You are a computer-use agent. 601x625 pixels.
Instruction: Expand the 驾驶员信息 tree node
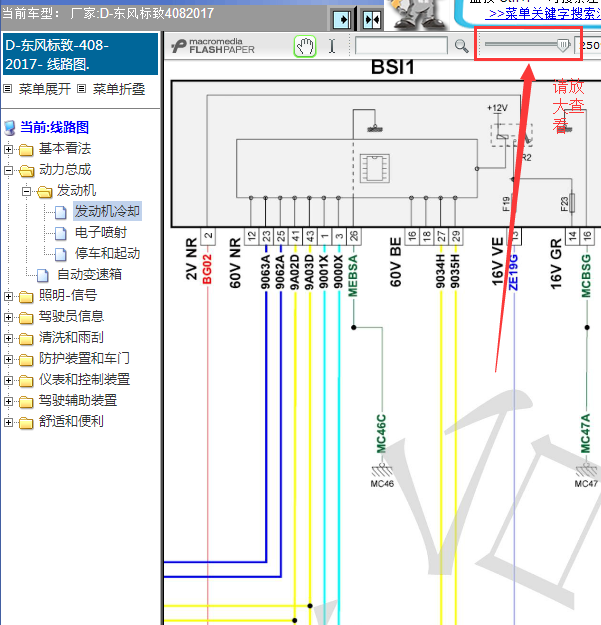point(8,317)
